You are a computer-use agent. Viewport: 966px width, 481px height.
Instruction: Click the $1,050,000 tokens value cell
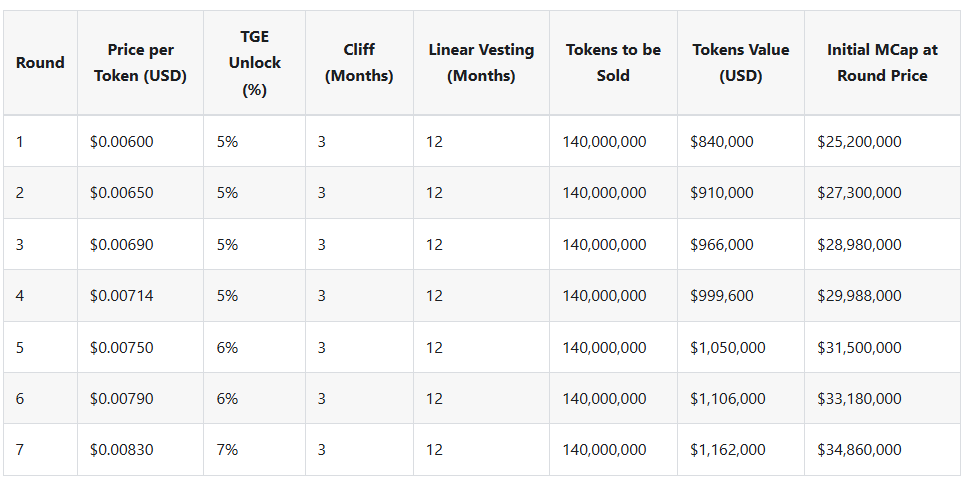coord(727,348)
